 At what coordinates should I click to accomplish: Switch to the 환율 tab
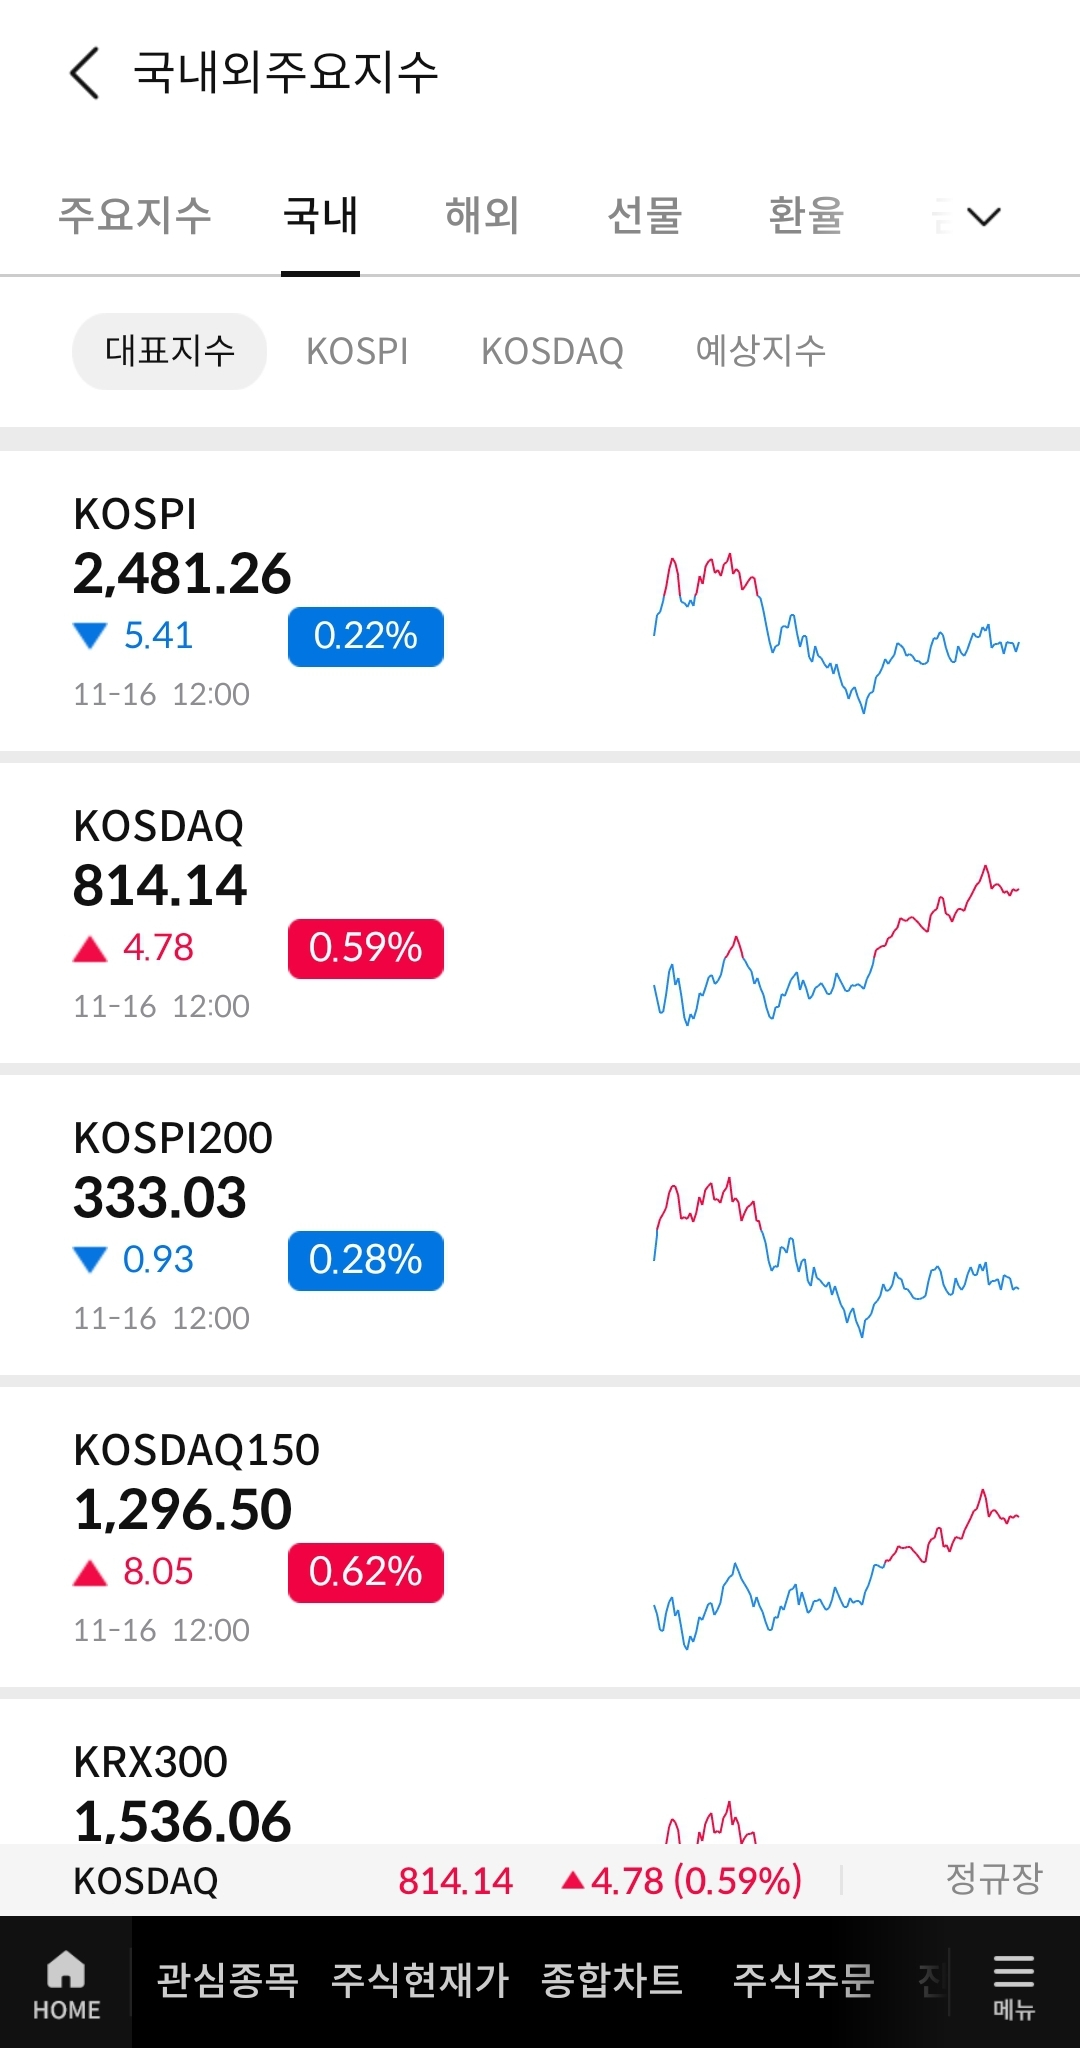click(x=806, y=215)
